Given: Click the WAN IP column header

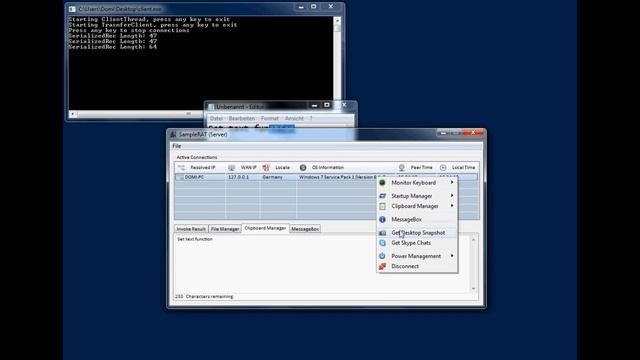Looking at the screenshot, I should coord(242,167).
